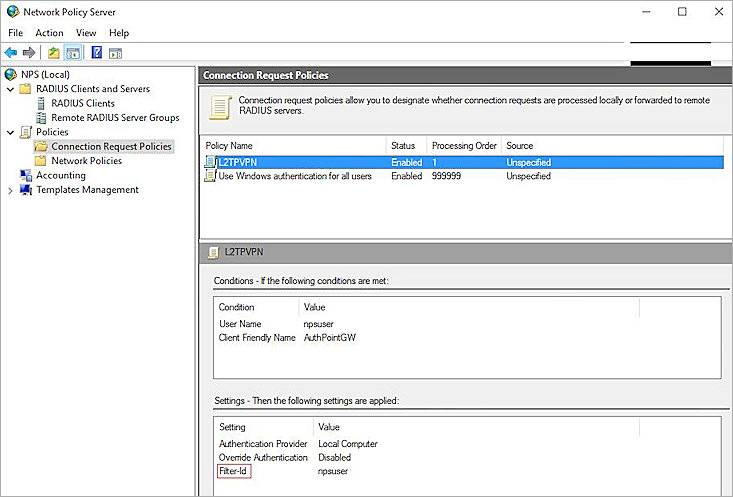Image resolution: width=733 pixels, height=497 pixels.
Task: Sort by Processing Order column header
Action: click(464, 145)
